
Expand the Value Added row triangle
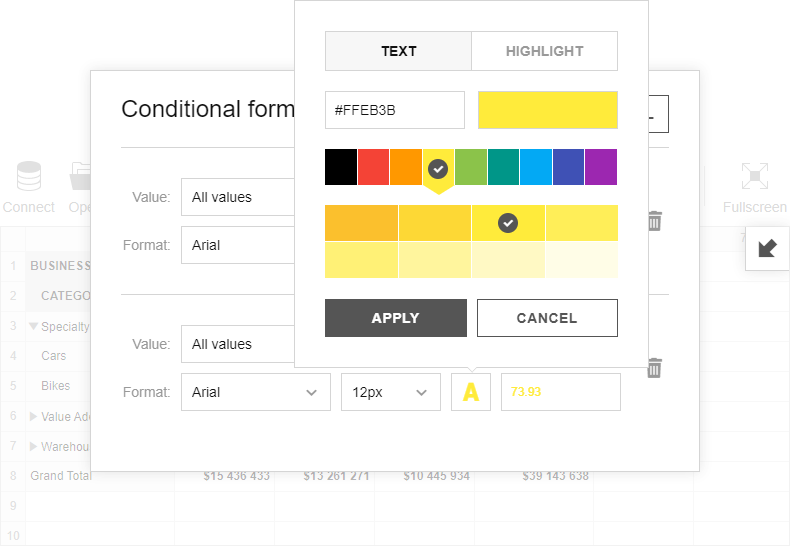(x=35, y=417)
